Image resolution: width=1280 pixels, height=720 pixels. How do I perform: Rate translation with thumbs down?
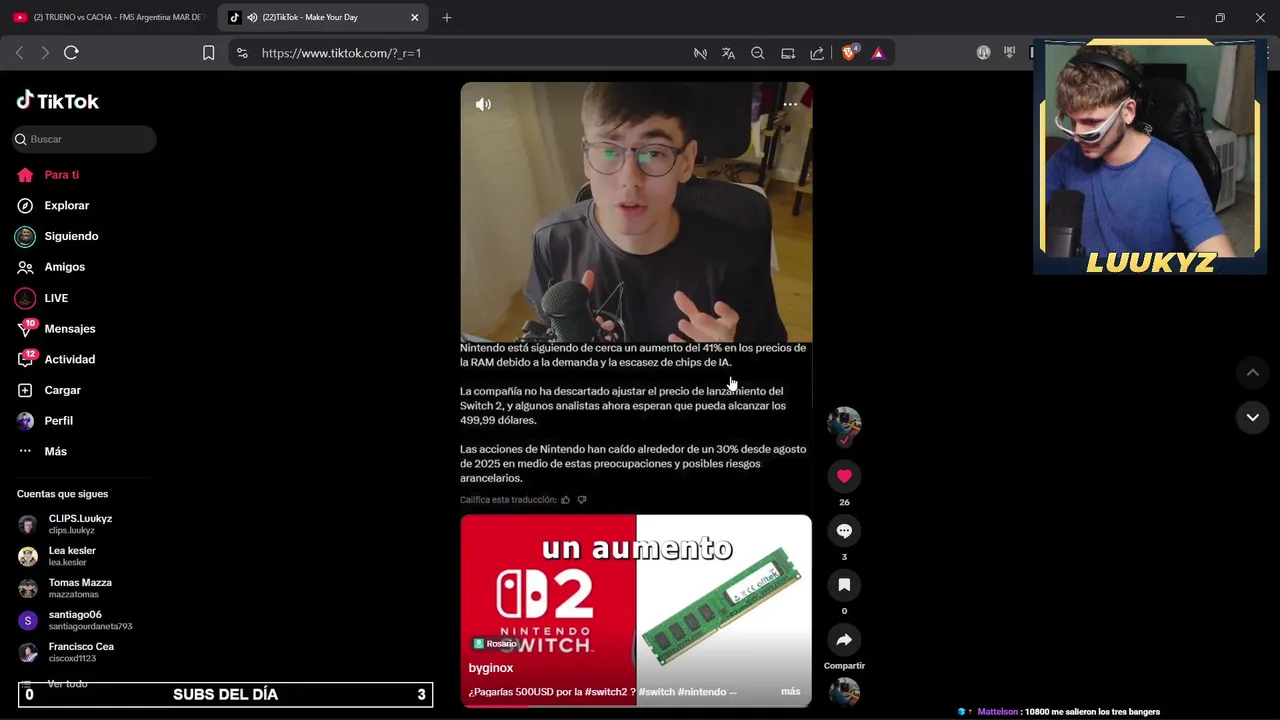[x=582, y=500]
